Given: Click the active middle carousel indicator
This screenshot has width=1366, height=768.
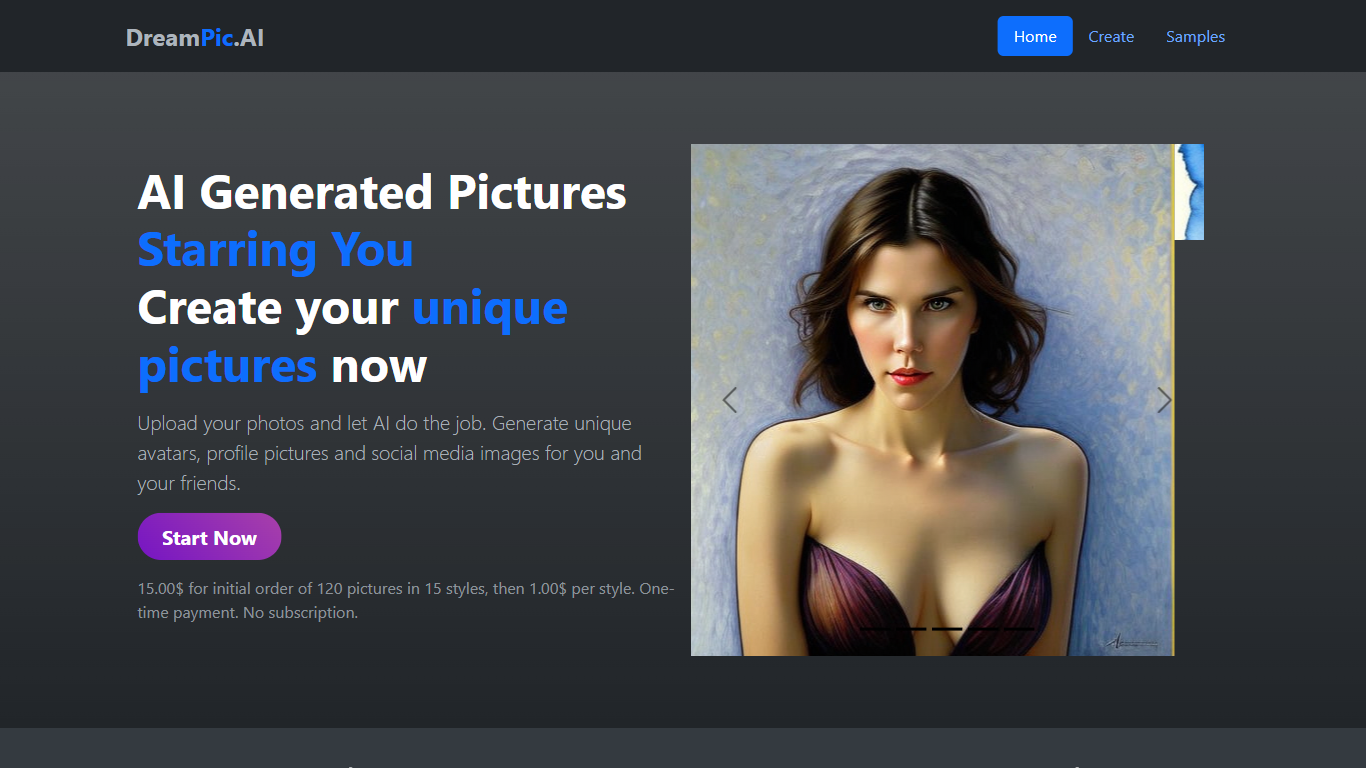Looking at the screenshot, I should point(947,629).
